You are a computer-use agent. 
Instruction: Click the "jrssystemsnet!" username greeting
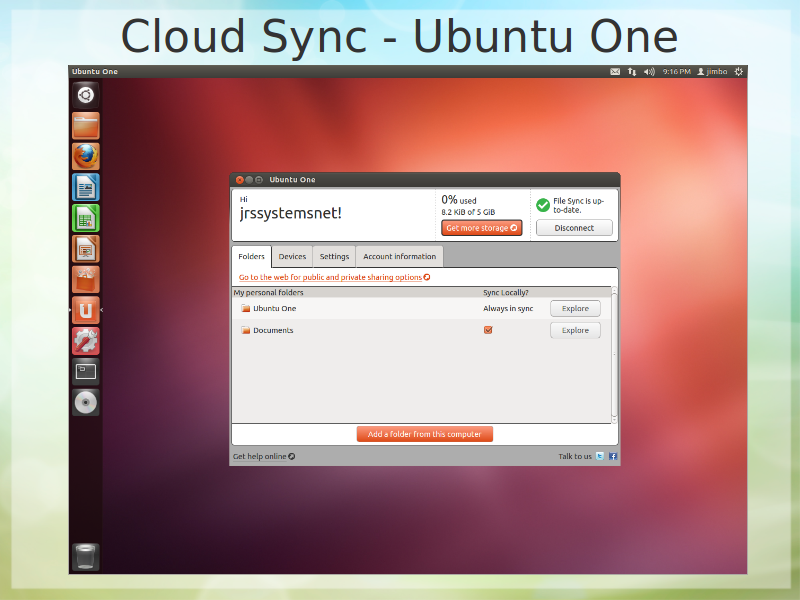(291, 213)
